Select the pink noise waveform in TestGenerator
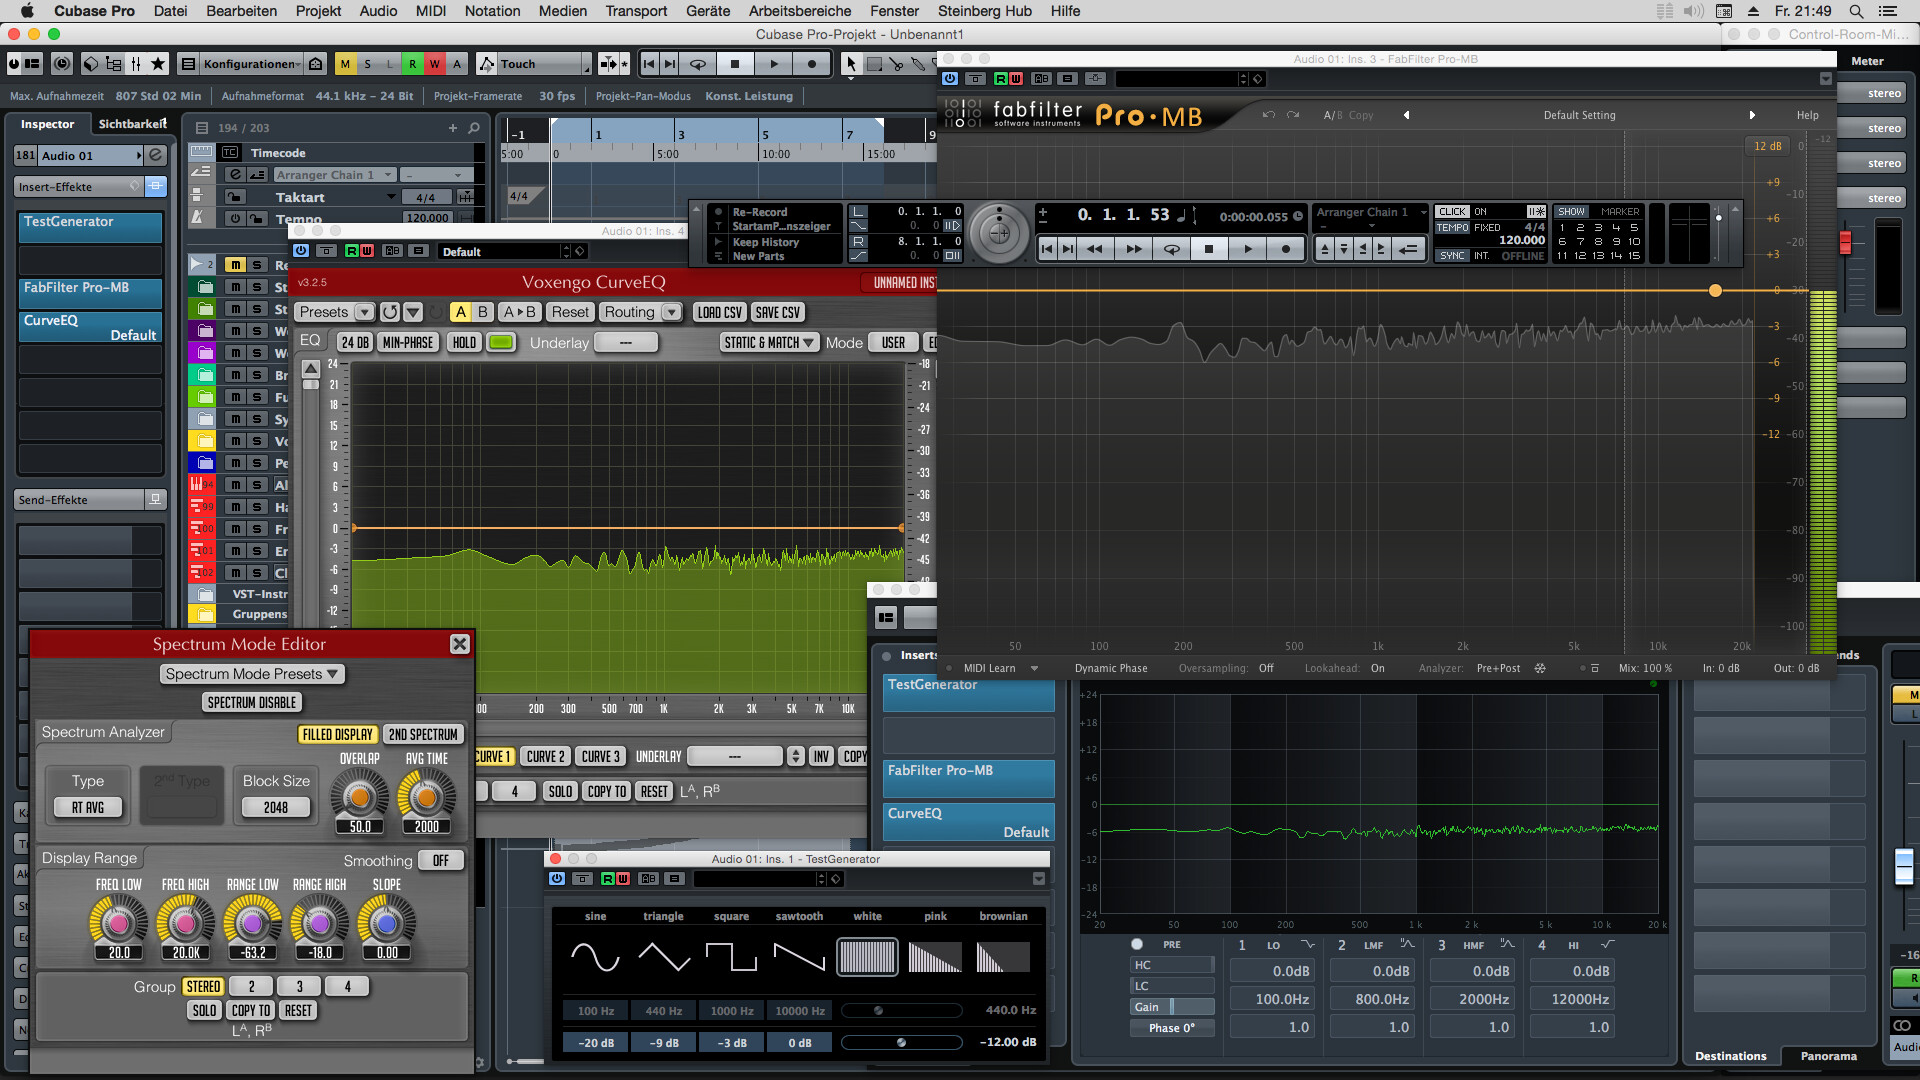The height and width of the screenshot is (1080, 1920). 935,957
